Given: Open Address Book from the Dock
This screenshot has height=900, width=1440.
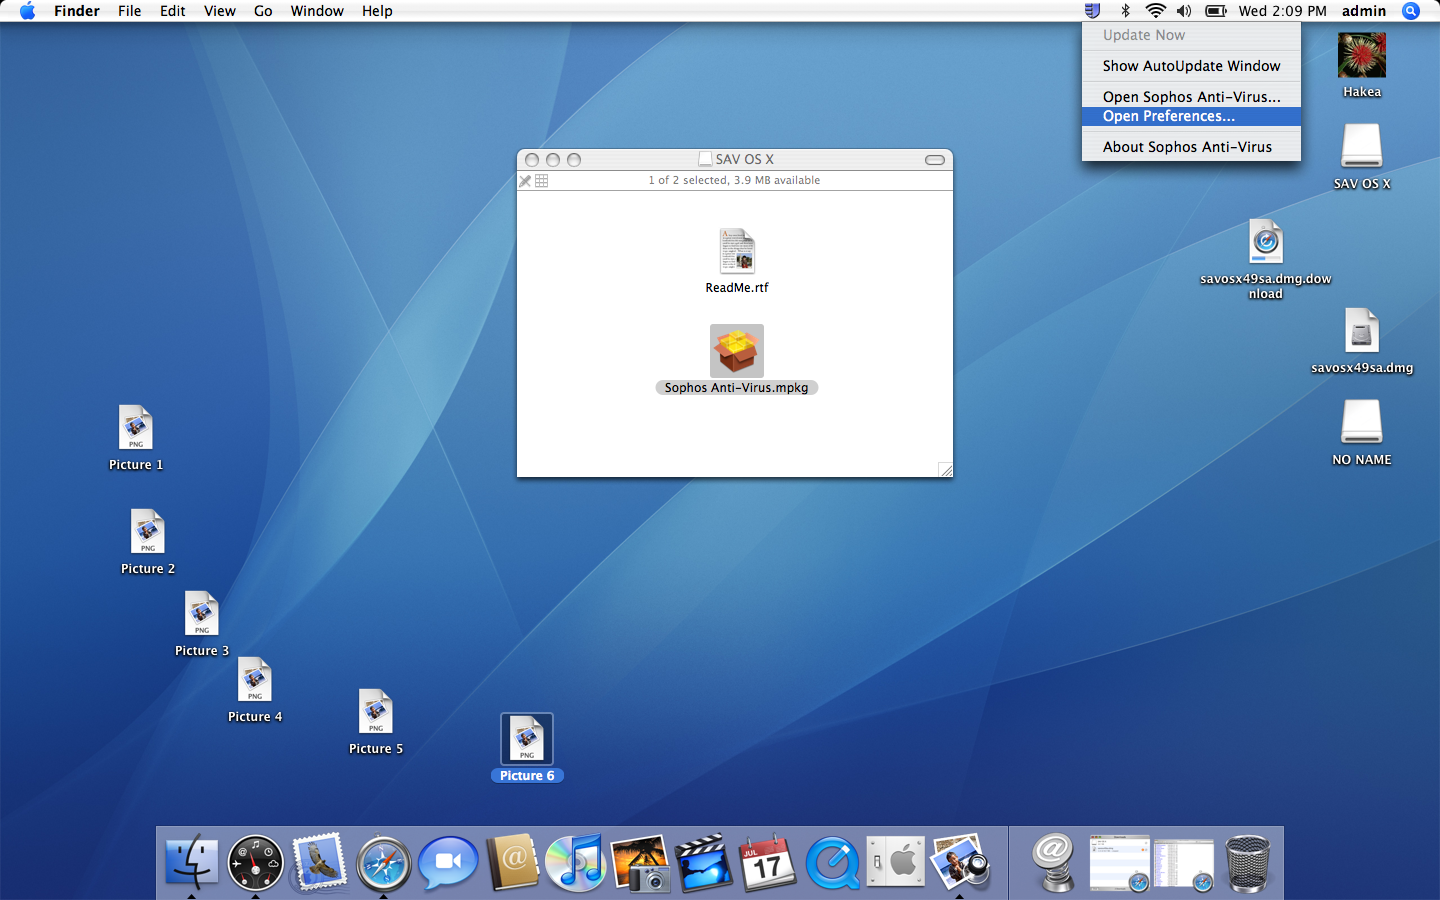Looking at the screenshot, I should click(x=512, y=862).
